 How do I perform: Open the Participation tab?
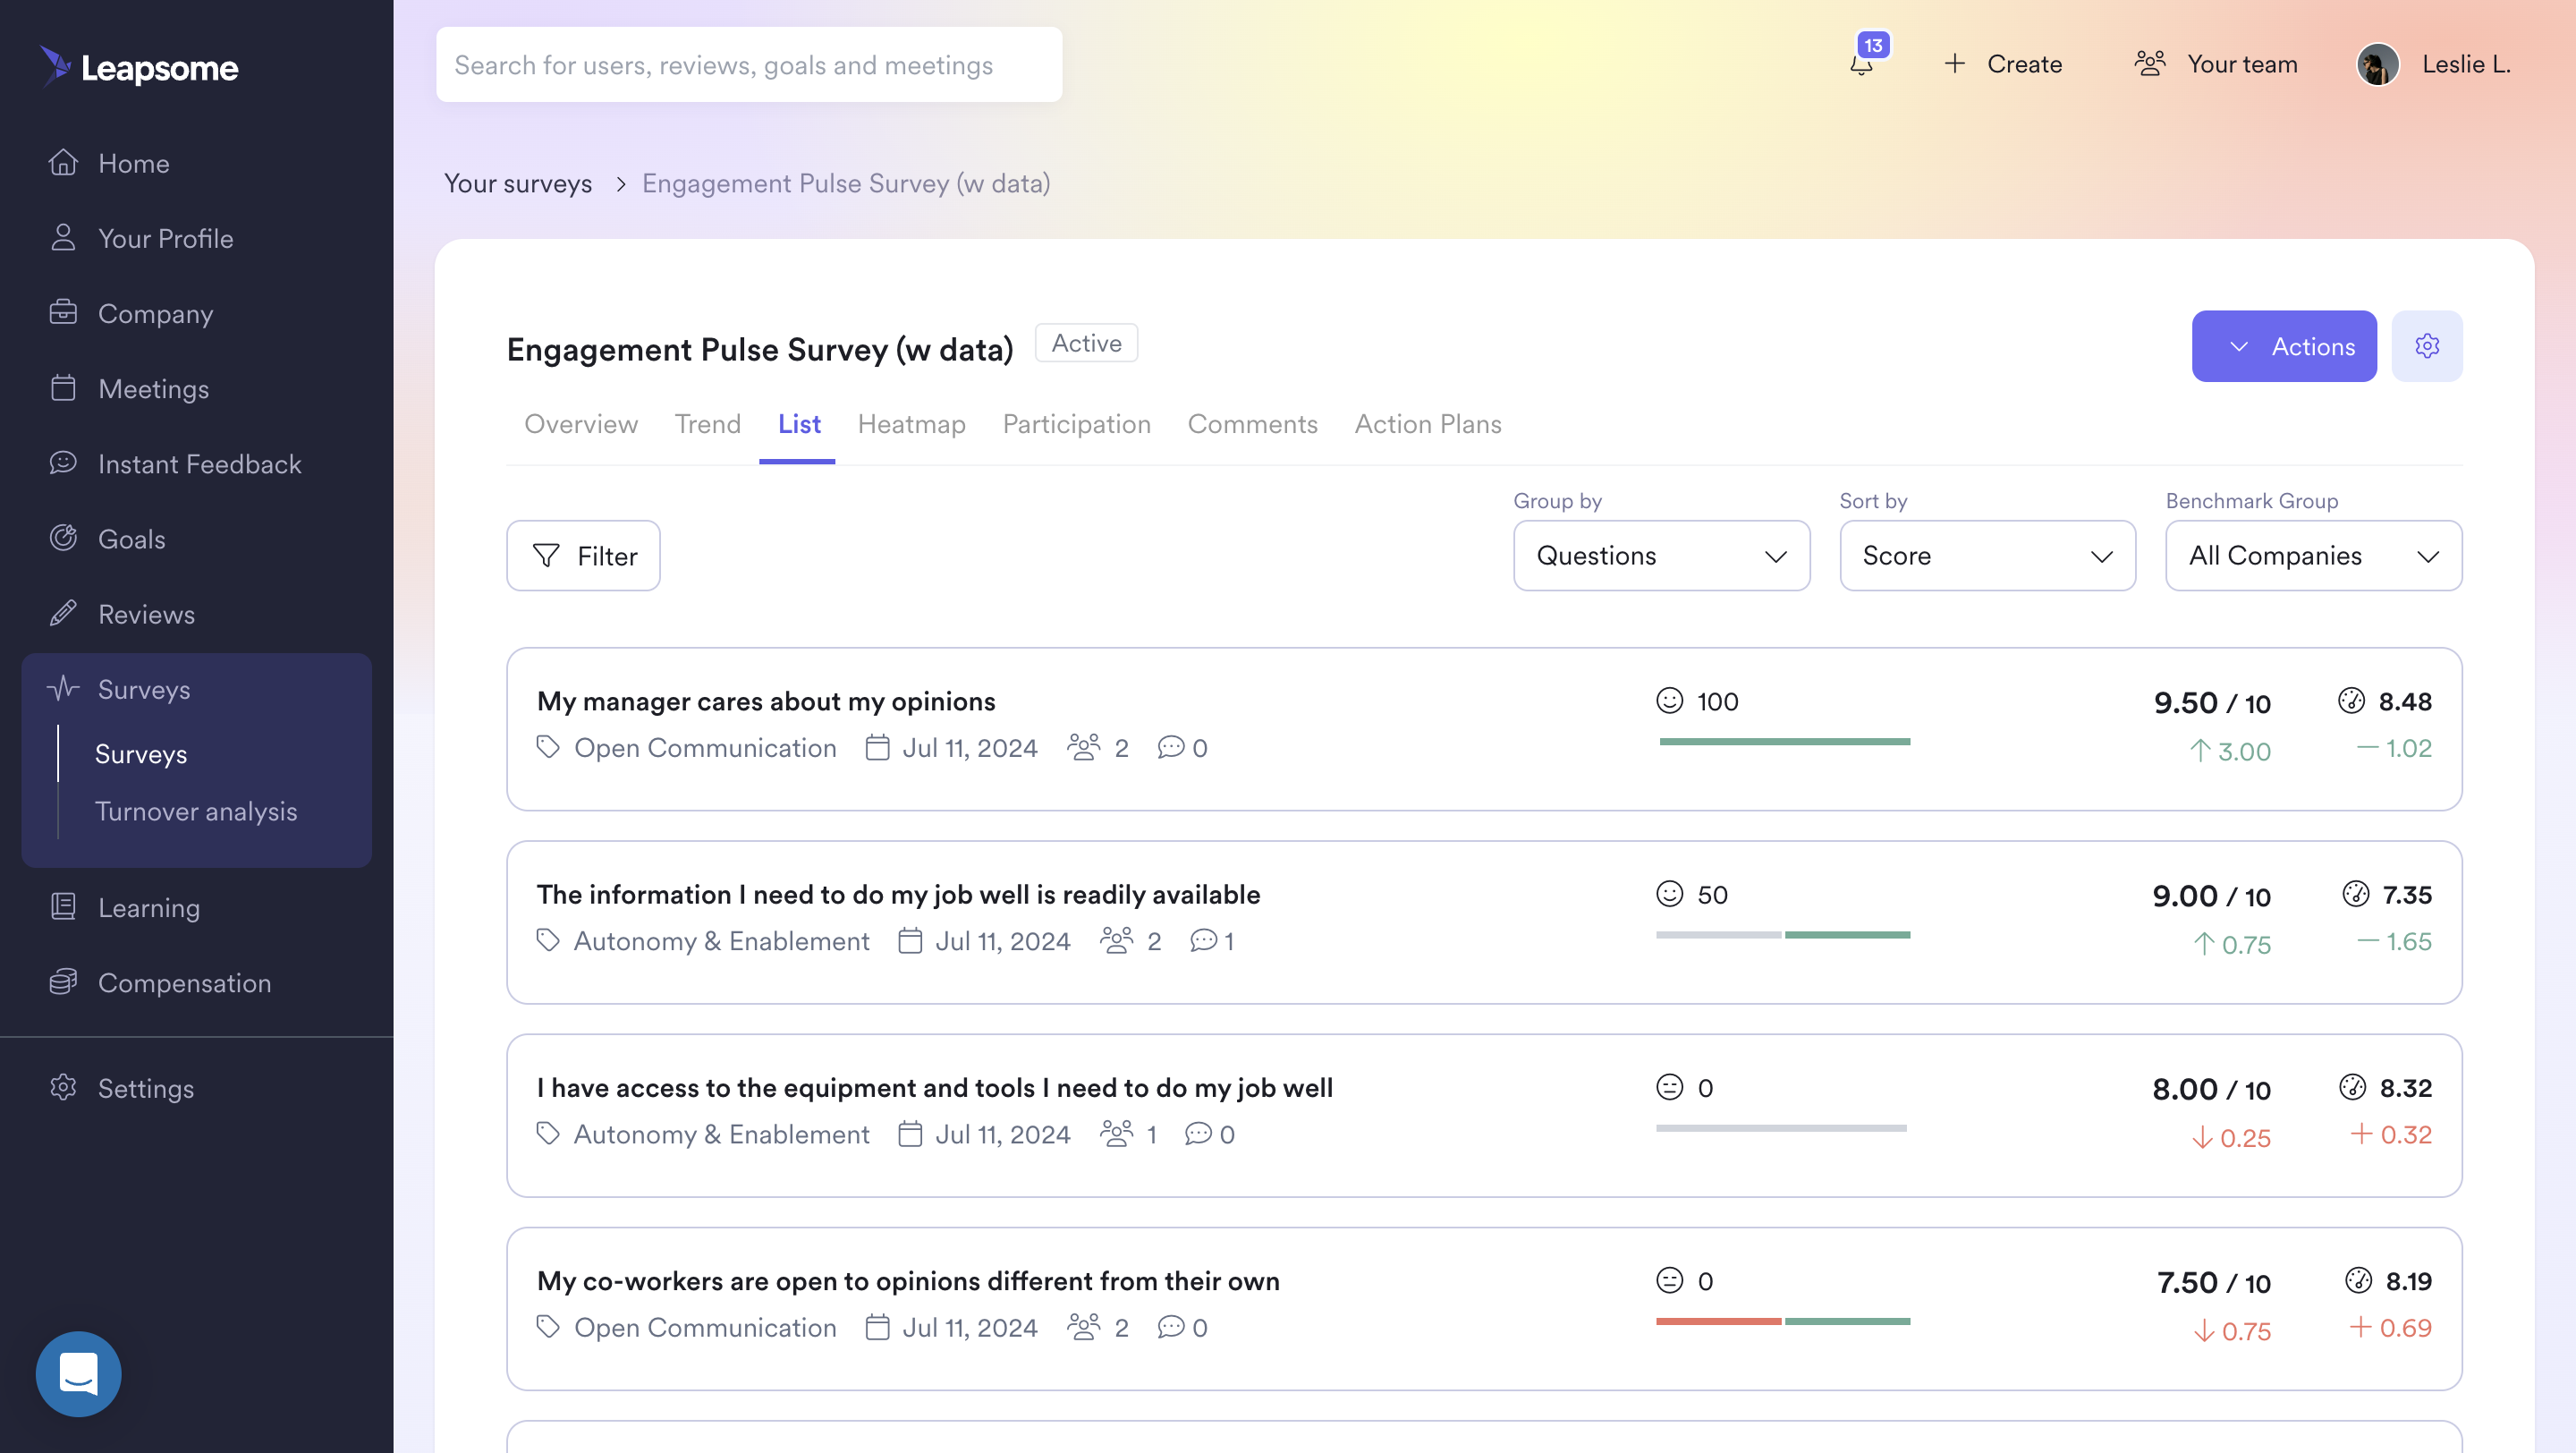point(1076,424)
